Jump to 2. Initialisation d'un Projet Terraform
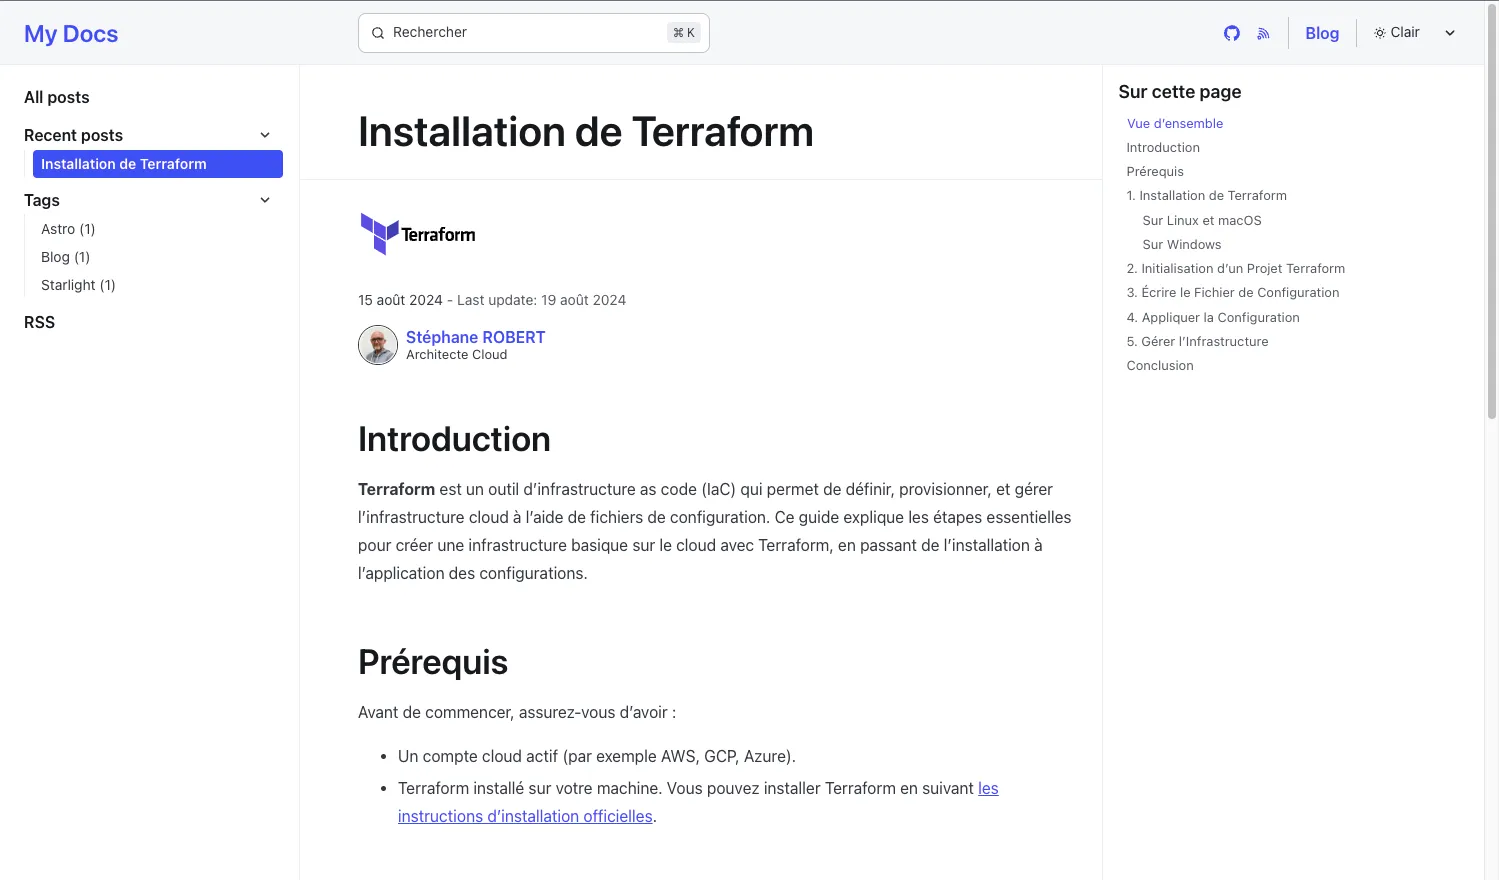Screen dimensions: 1499x880 (1236, 268)
